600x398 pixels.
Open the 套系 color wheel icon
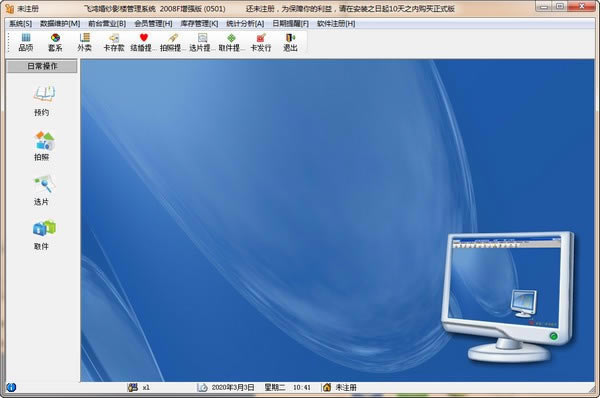55,42
